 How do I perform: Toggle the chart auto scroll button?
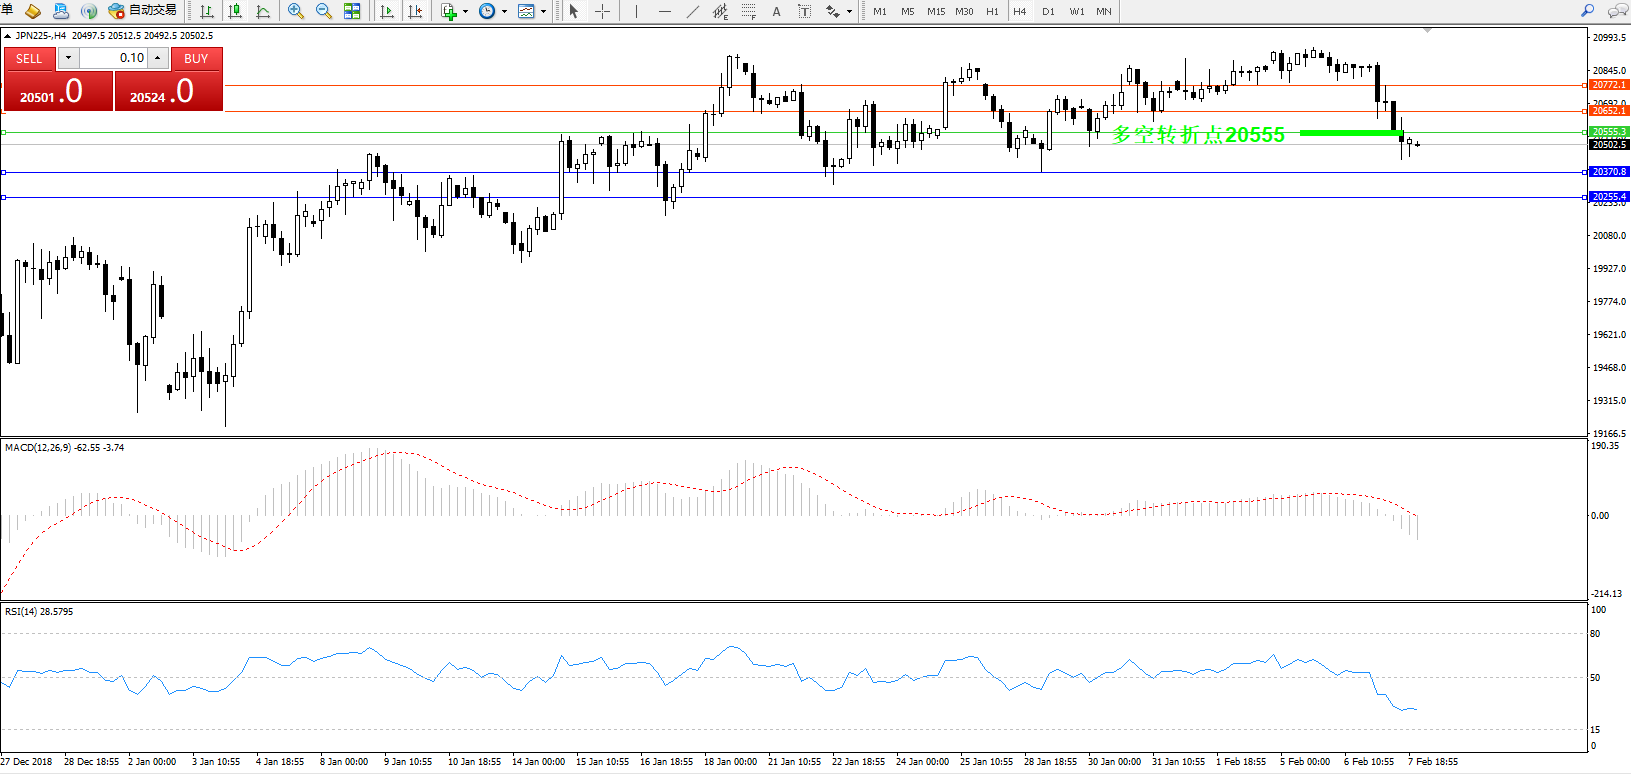click(x=387, y=11)
